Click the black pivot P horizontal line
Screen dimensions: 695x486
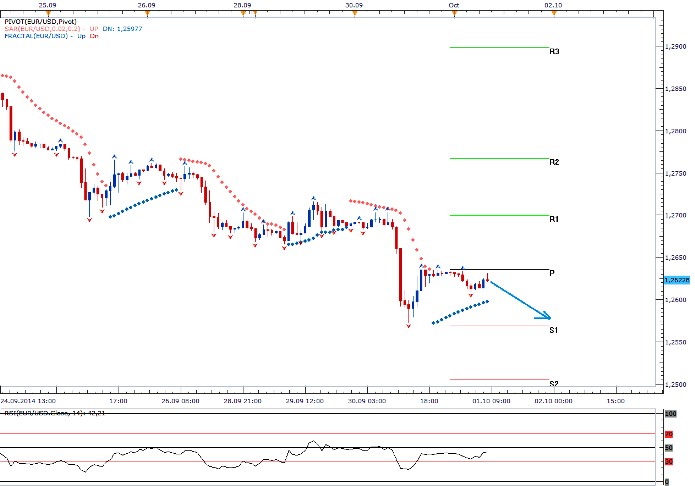[500, 269]
